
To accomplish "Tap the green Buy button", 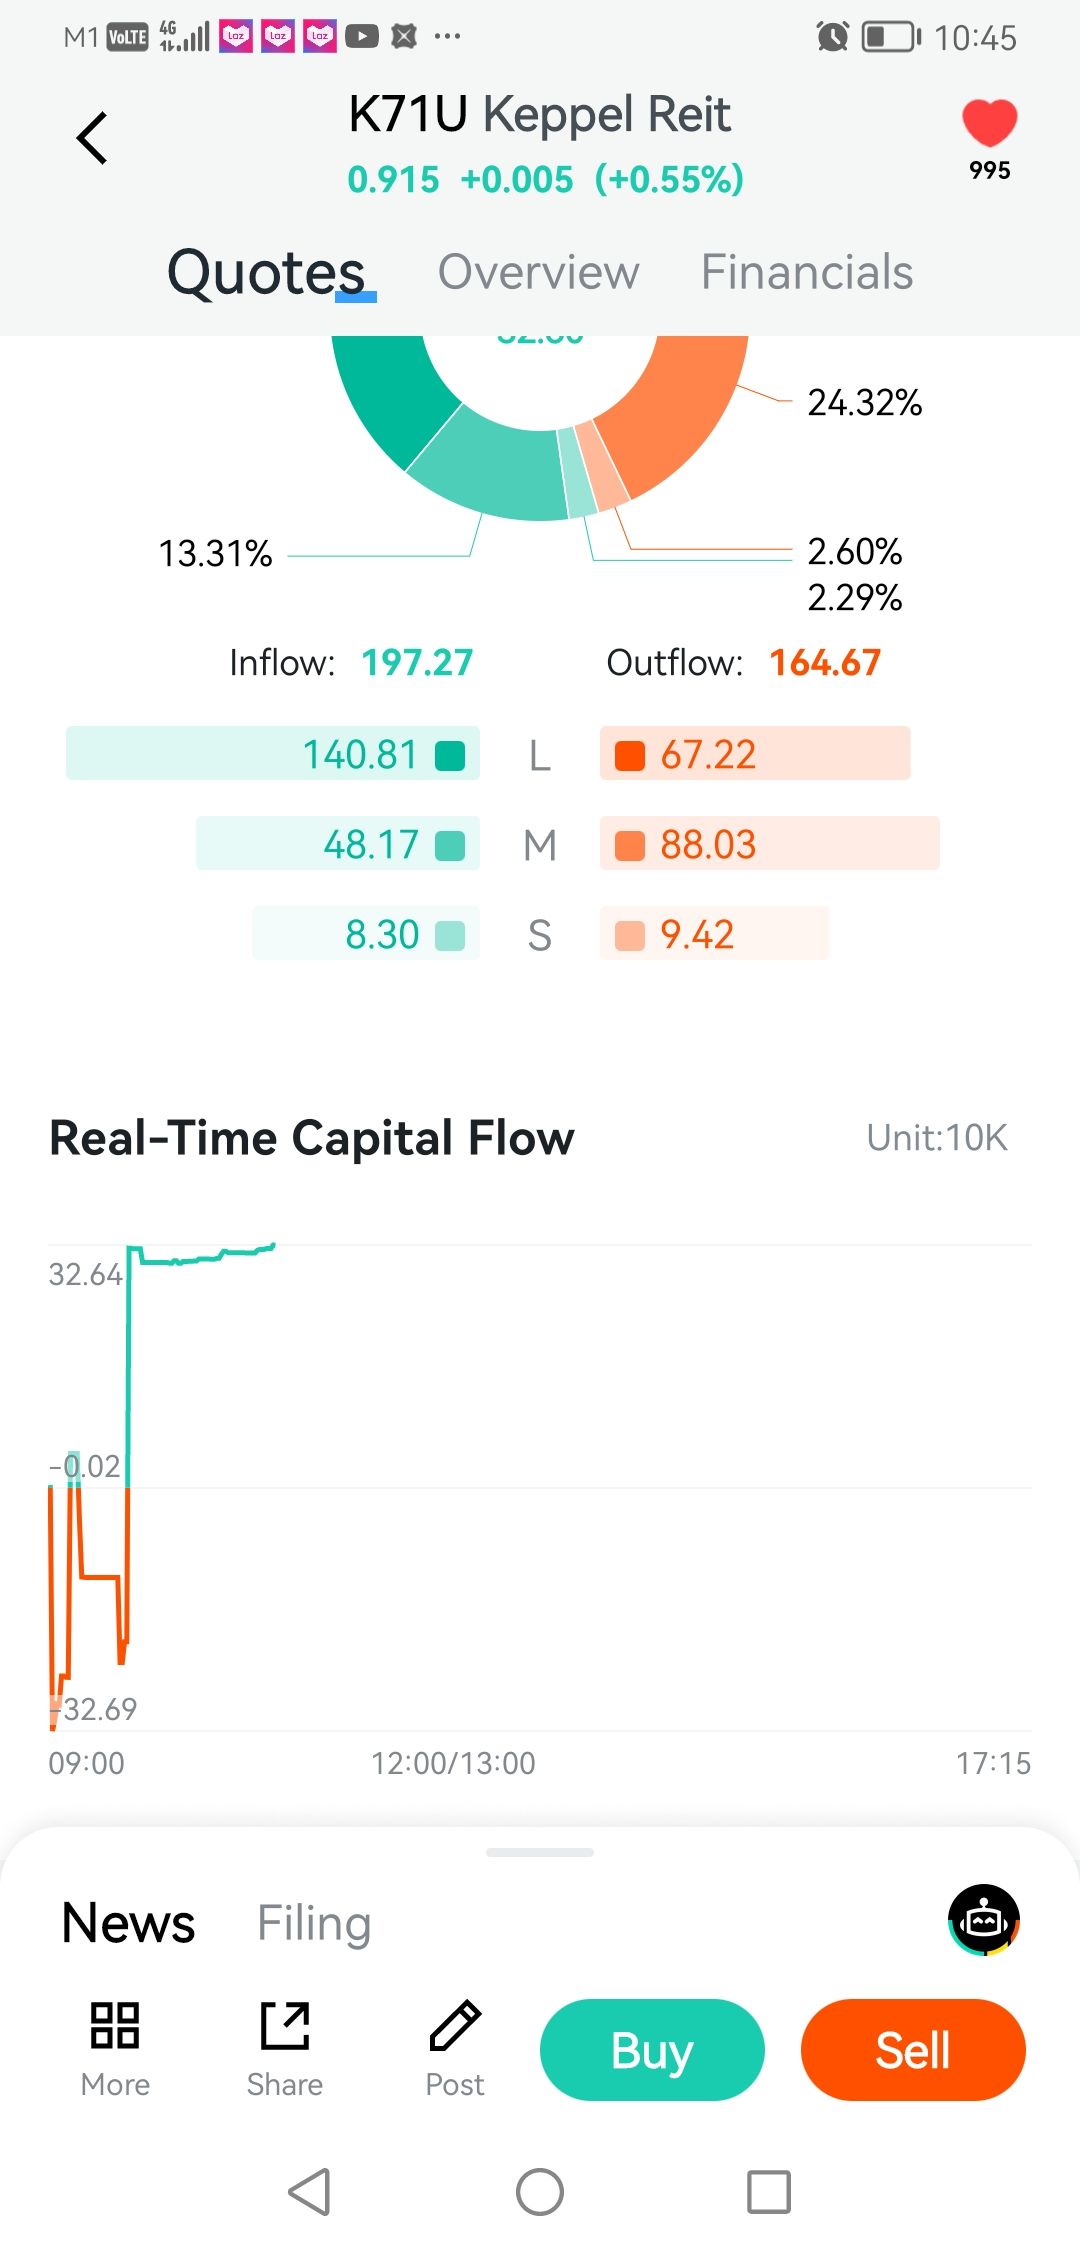I will (652, 2050).
